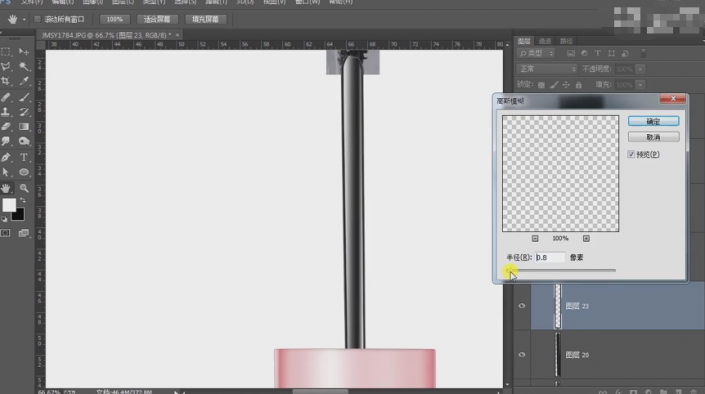Select the Rectangular Marquee tool

tap(6, 52)
